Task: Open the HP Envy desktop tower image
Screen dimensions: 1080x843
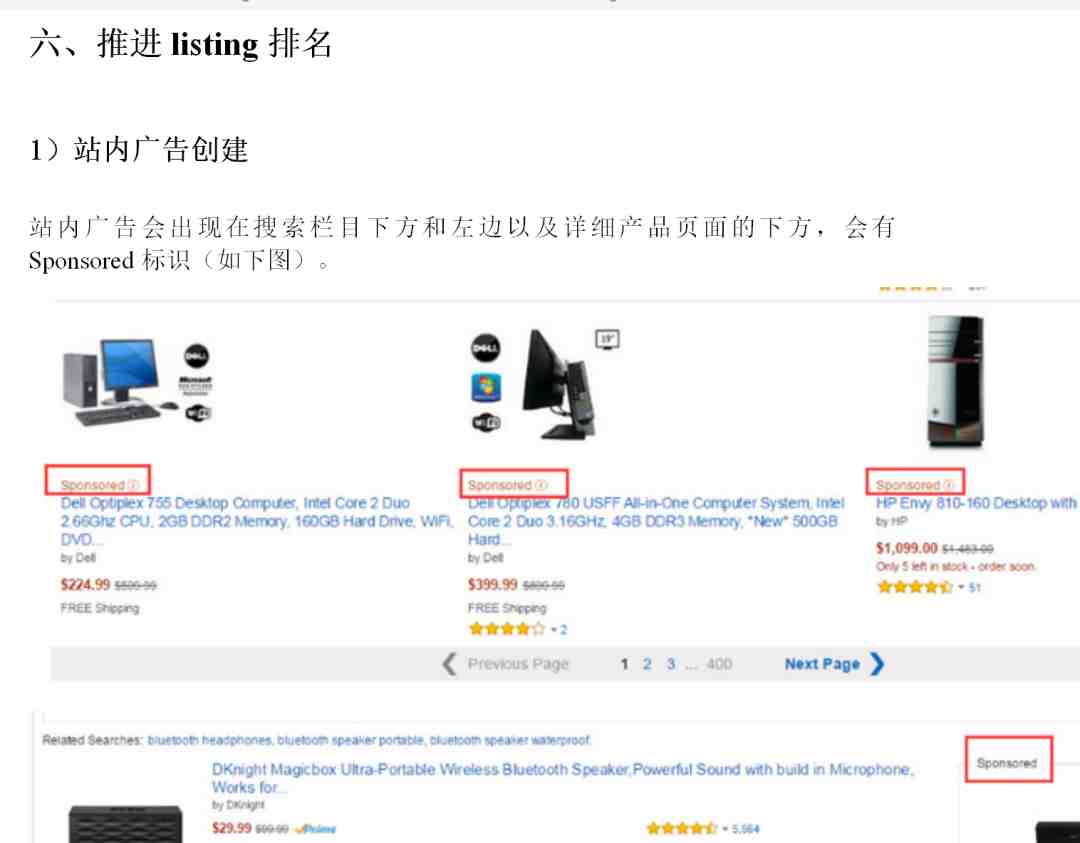Action: pyautogui.click(x=956, y=382)
